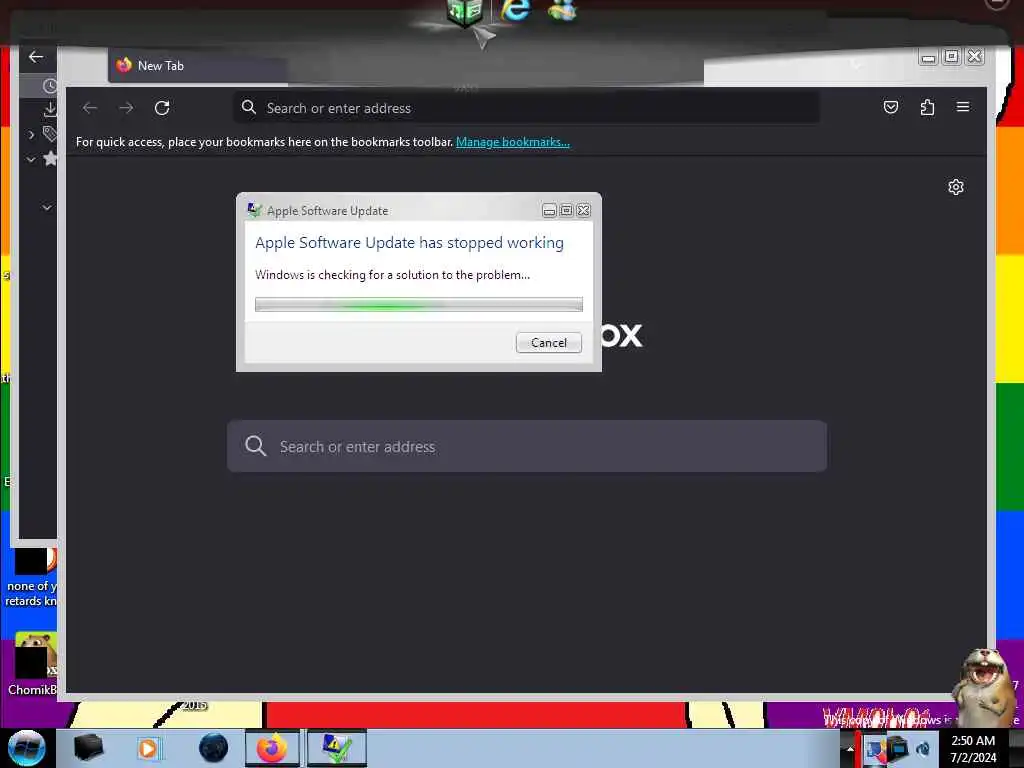Click the flag tray icon
The height and width of the screenshot is (768, 1024).
coord(875,749)
